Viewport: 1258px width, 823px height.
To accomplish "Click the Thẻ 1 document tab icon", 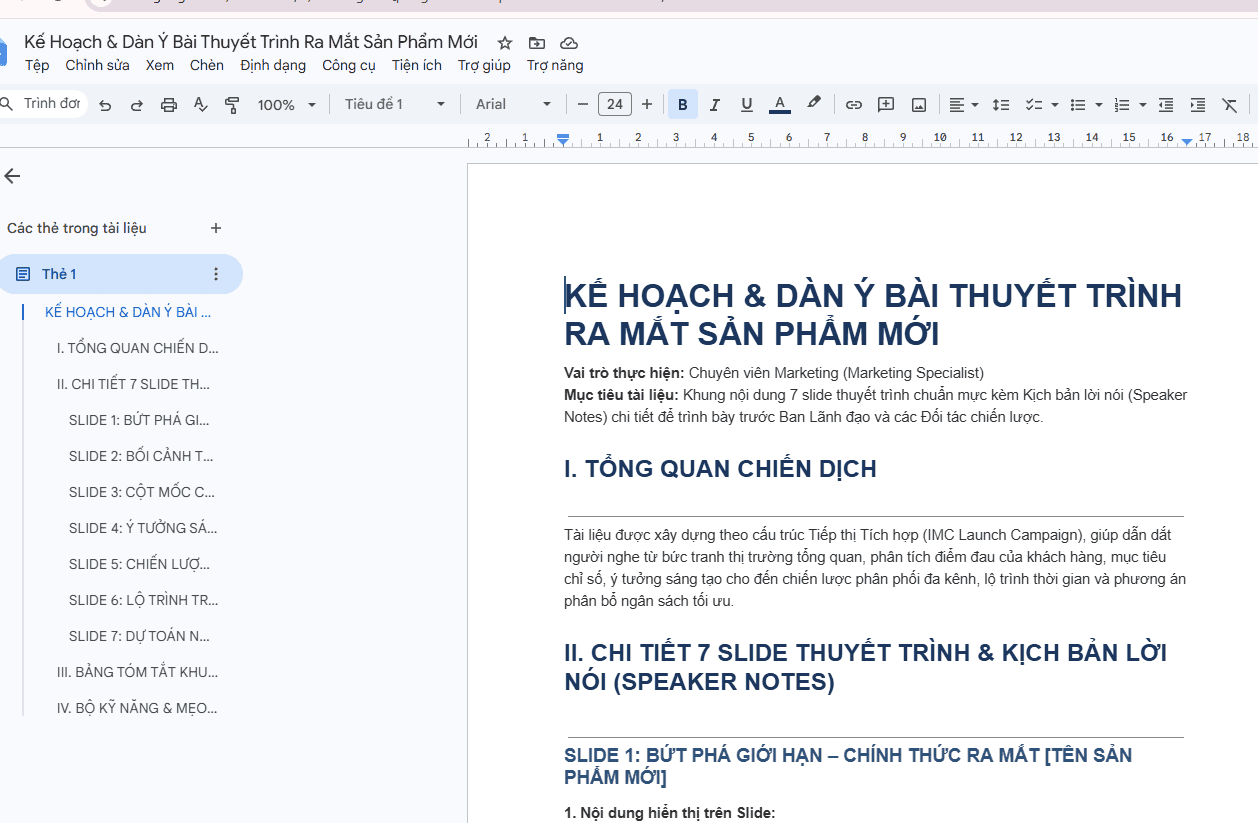I will click(x=23, y=274).
